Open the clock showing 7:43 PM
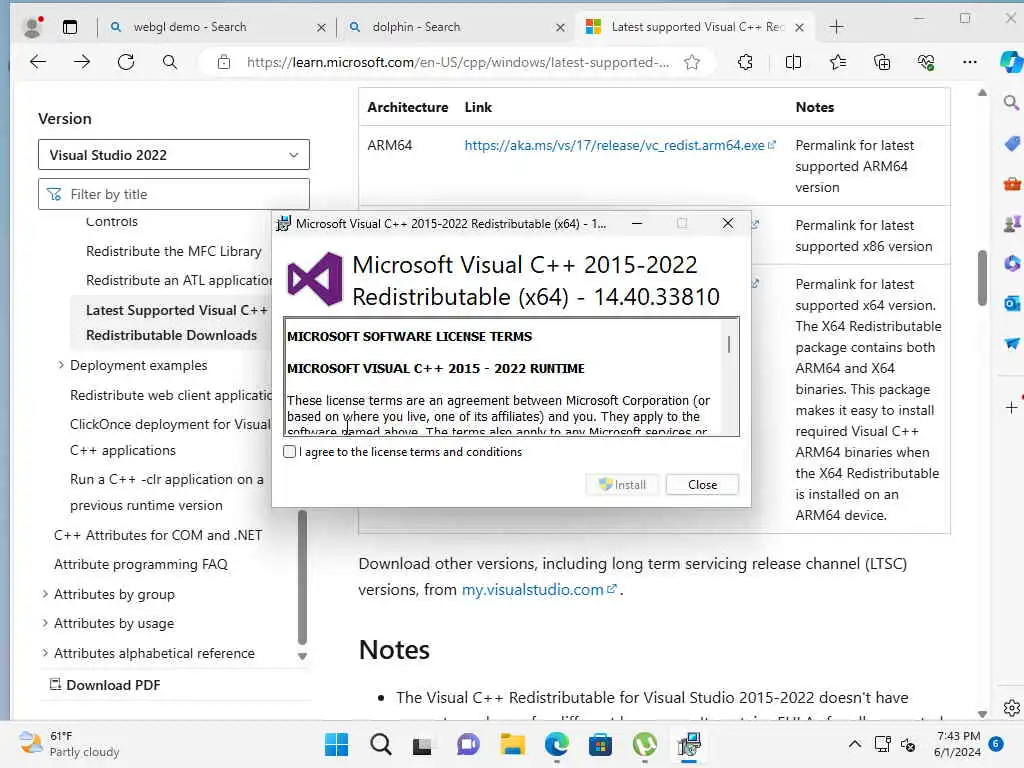This screenshot has width=1024, height=768. (957, 744)
